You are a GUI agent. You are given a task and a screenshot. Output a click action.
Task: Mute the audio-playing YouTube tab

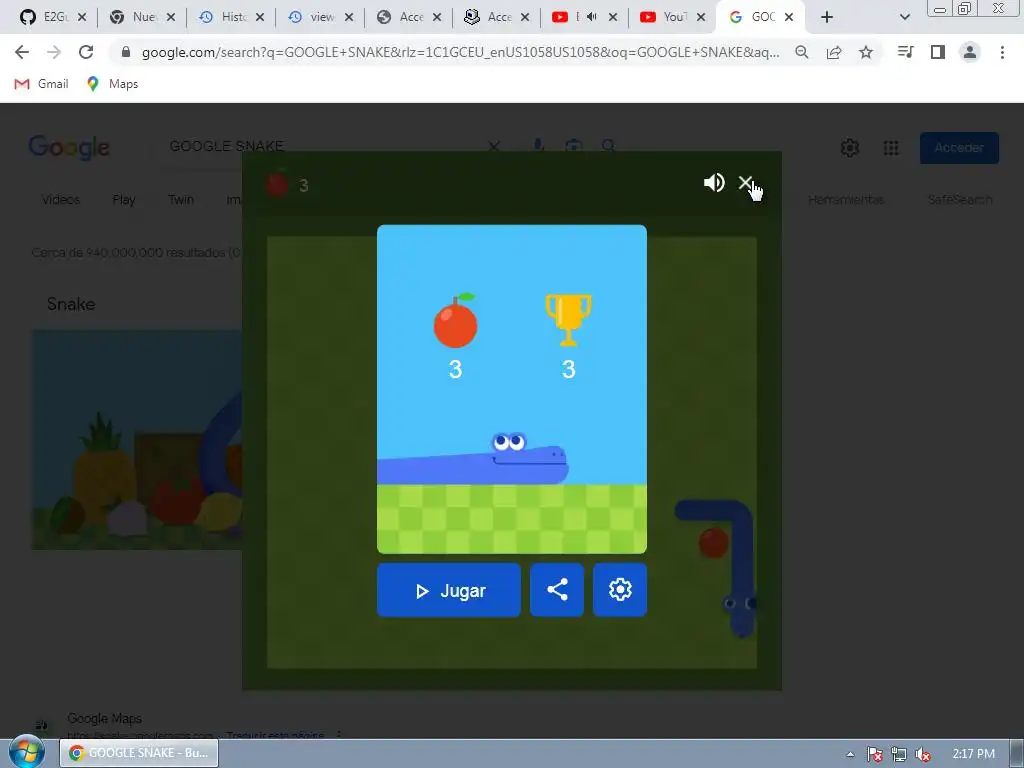coord(592,17)
